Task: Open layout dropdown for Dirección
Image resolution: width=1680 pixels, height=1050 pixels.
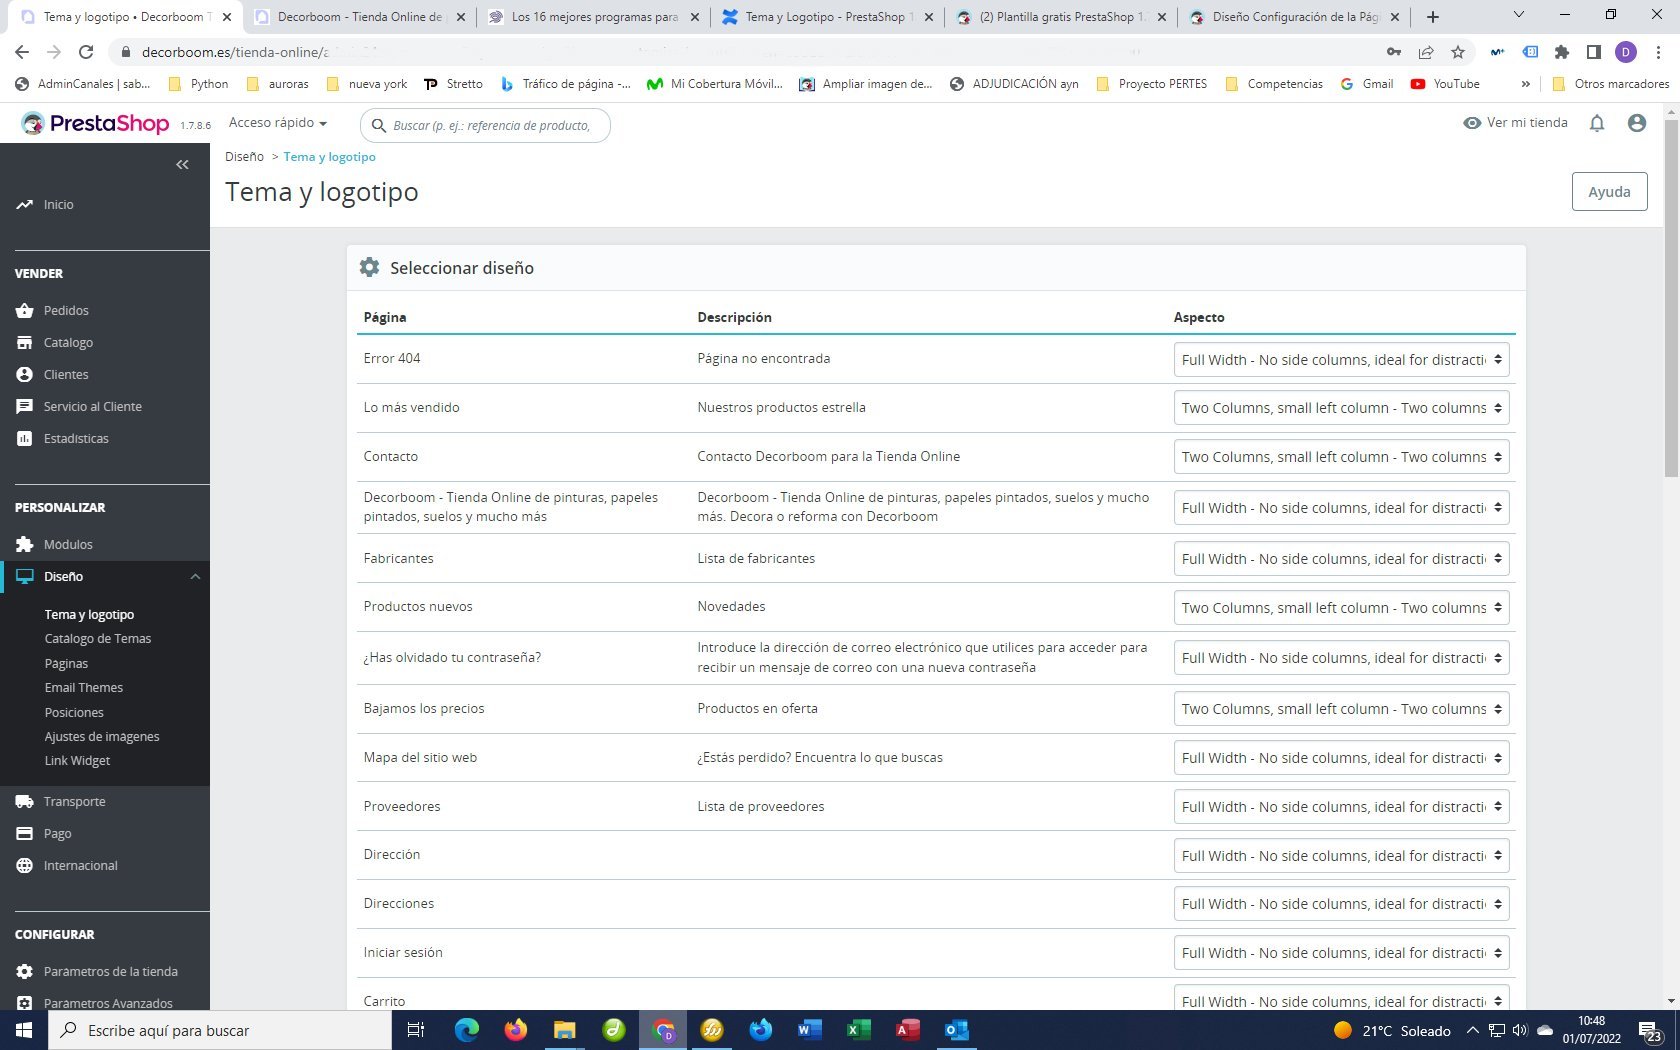Action: (x=1341, y=856)
